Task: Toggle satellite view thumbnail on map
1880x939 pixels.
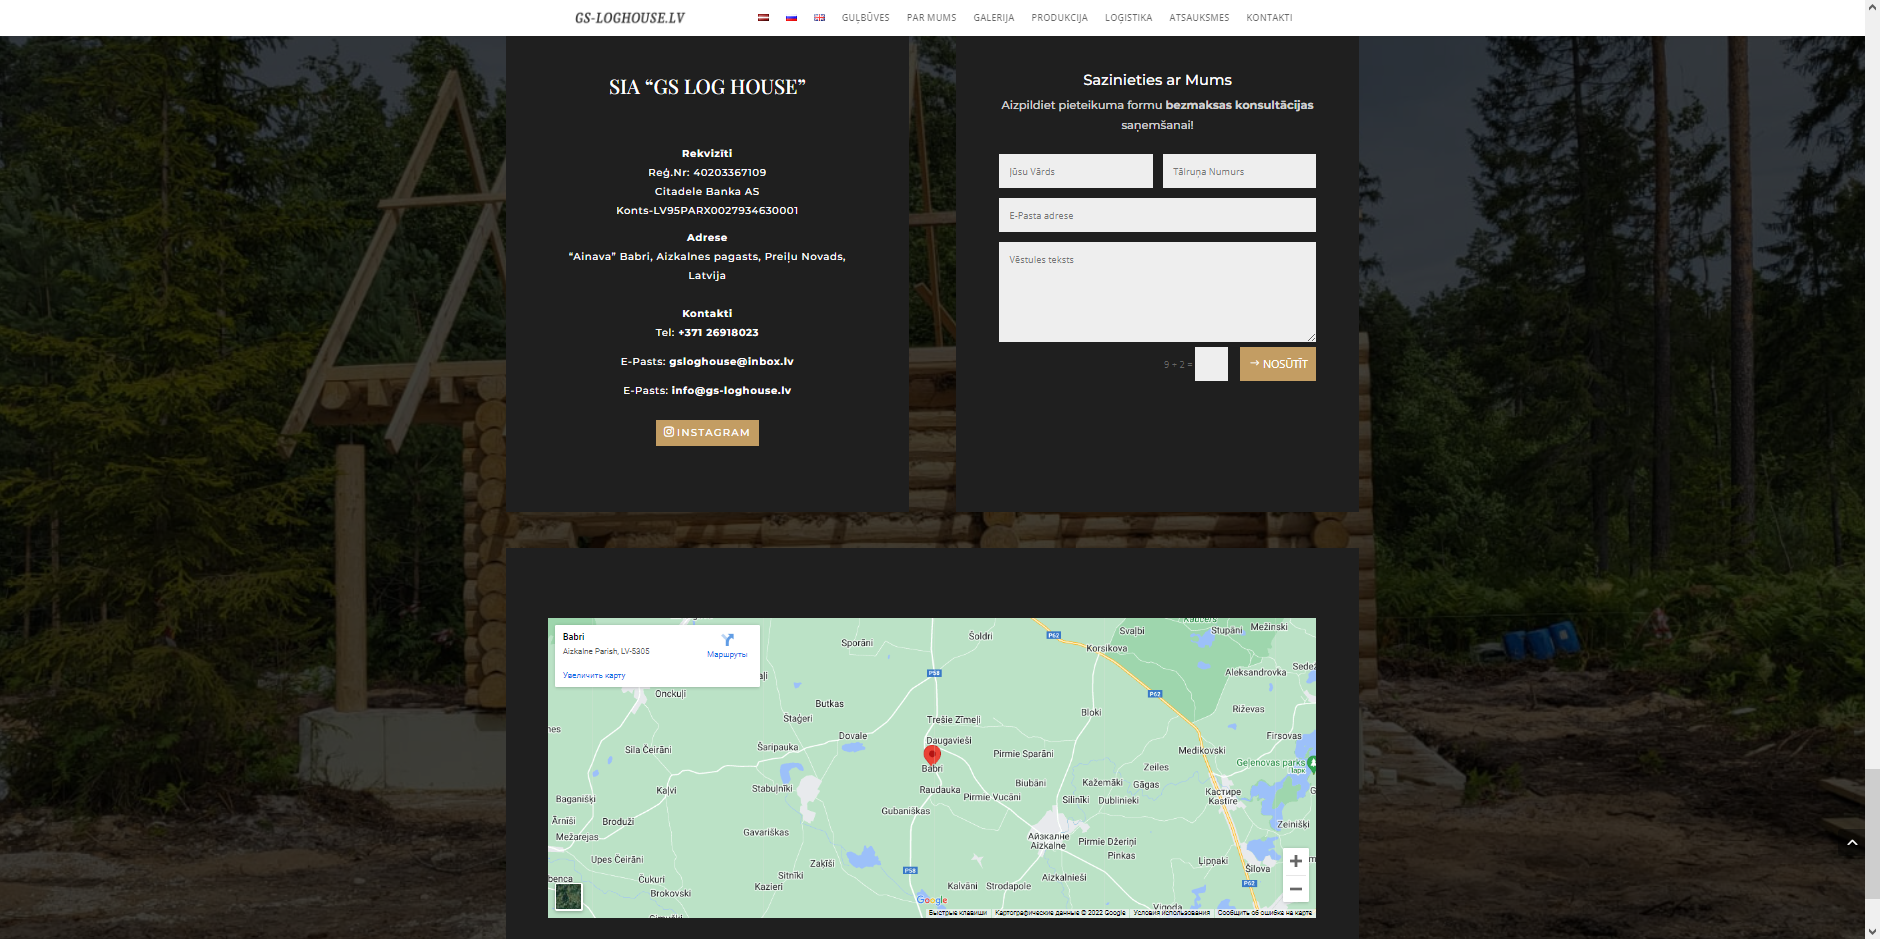Action: [x=568, y=897]
